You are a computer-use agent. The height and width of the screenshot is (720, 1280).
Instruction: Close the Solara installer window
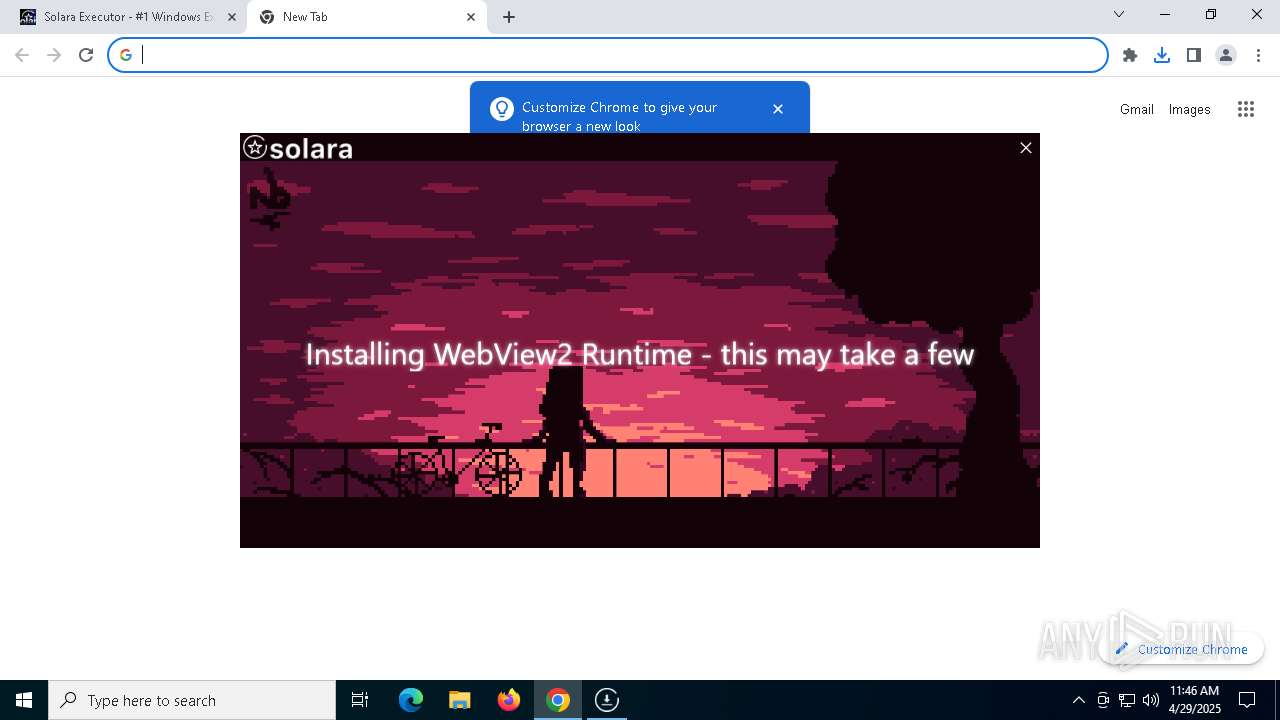click(x=1025, y=148)
